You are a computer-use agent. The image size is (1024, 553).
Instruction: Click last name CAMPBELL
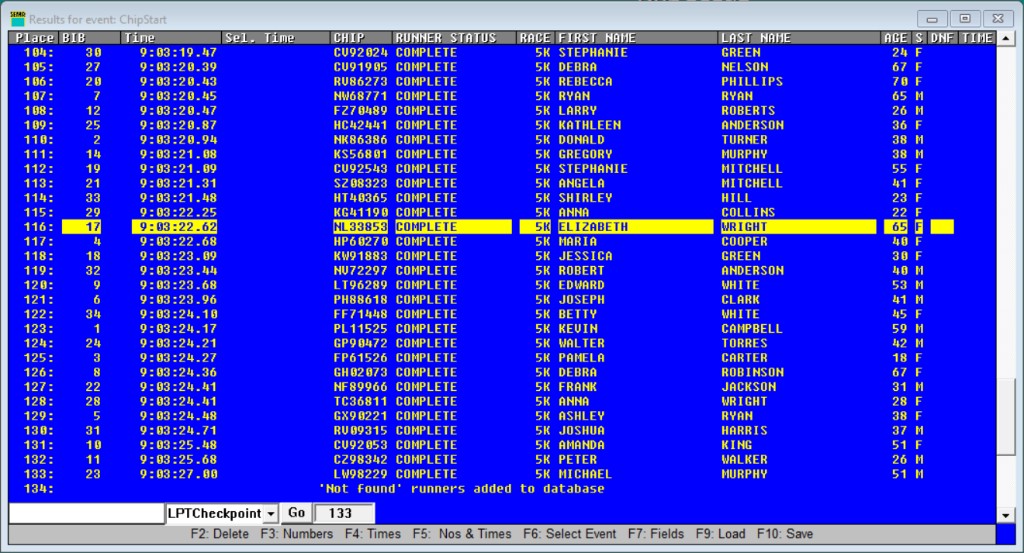tap(752, 329)
